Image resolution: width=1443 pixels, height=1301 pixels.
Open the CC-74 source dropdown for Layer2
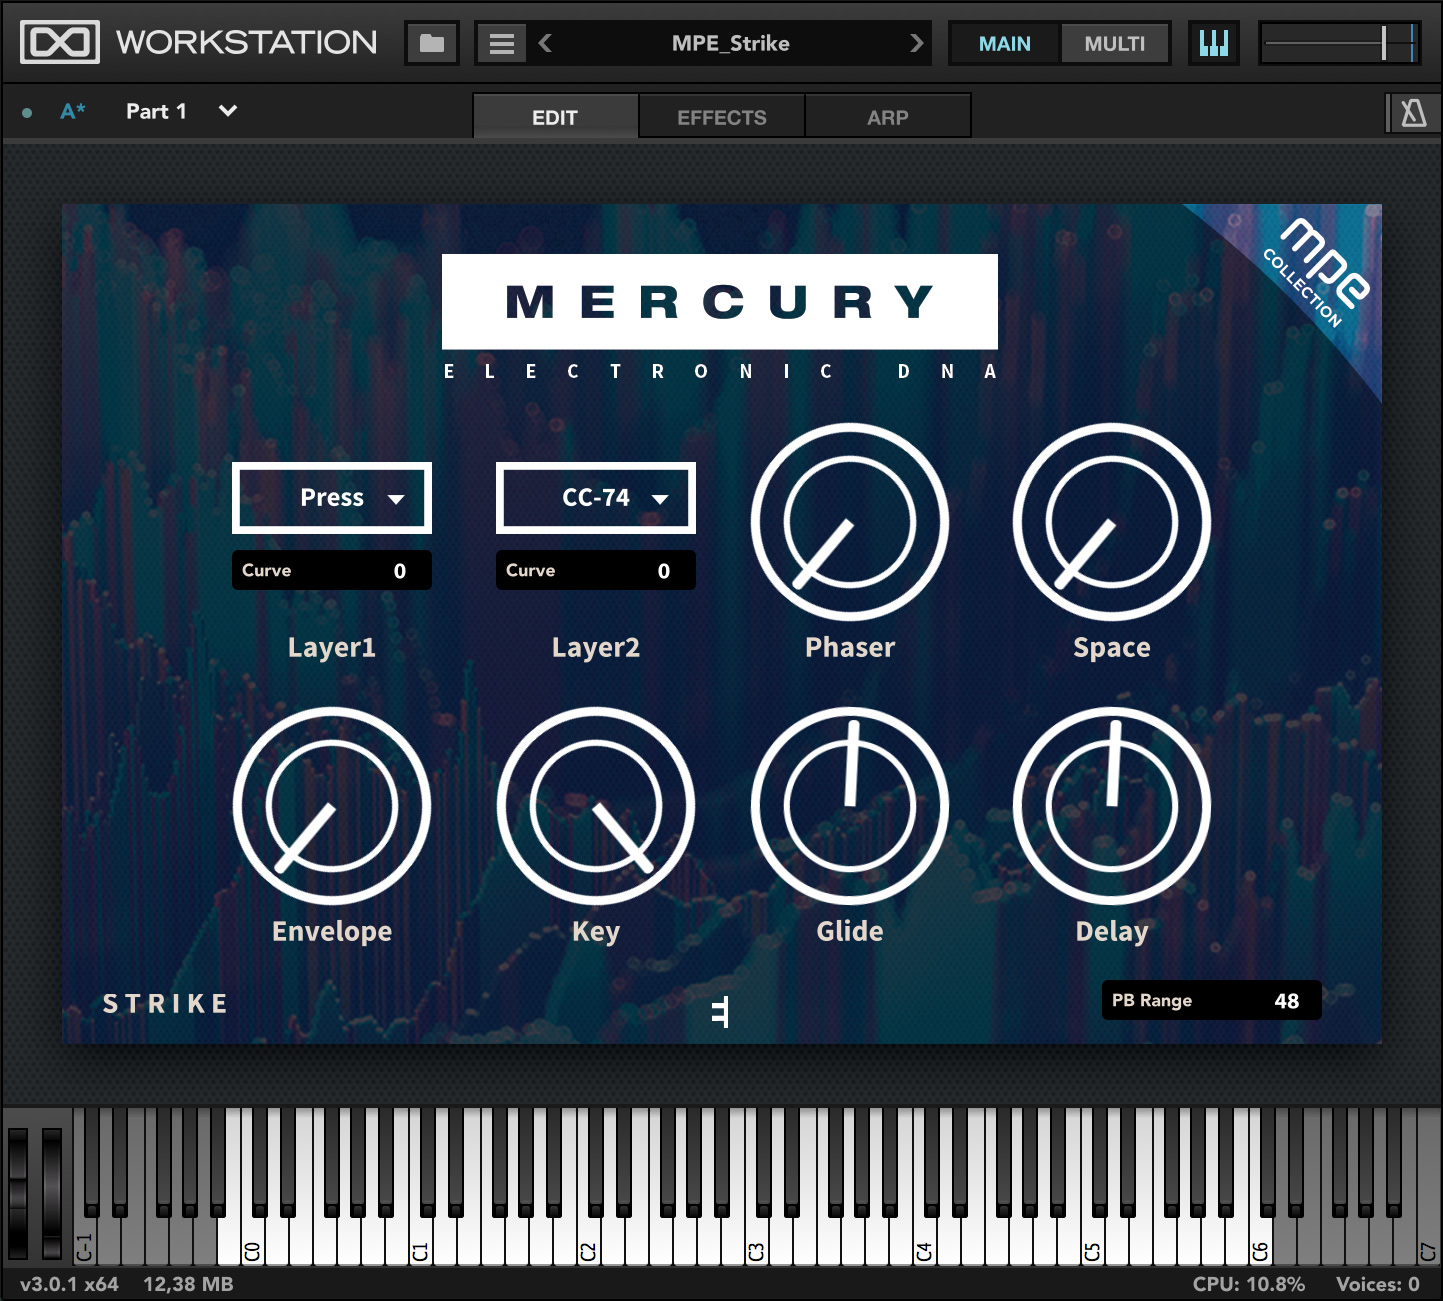[596, 498]
